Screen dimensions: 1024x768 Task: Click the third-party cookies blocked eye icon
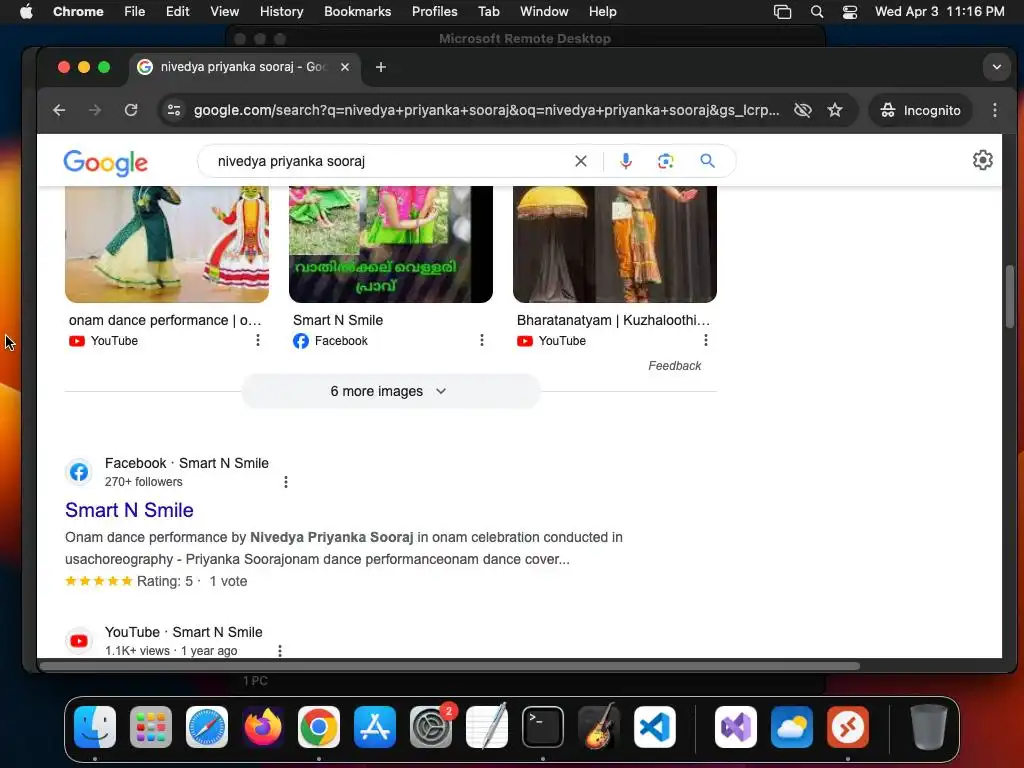point(803,110)
